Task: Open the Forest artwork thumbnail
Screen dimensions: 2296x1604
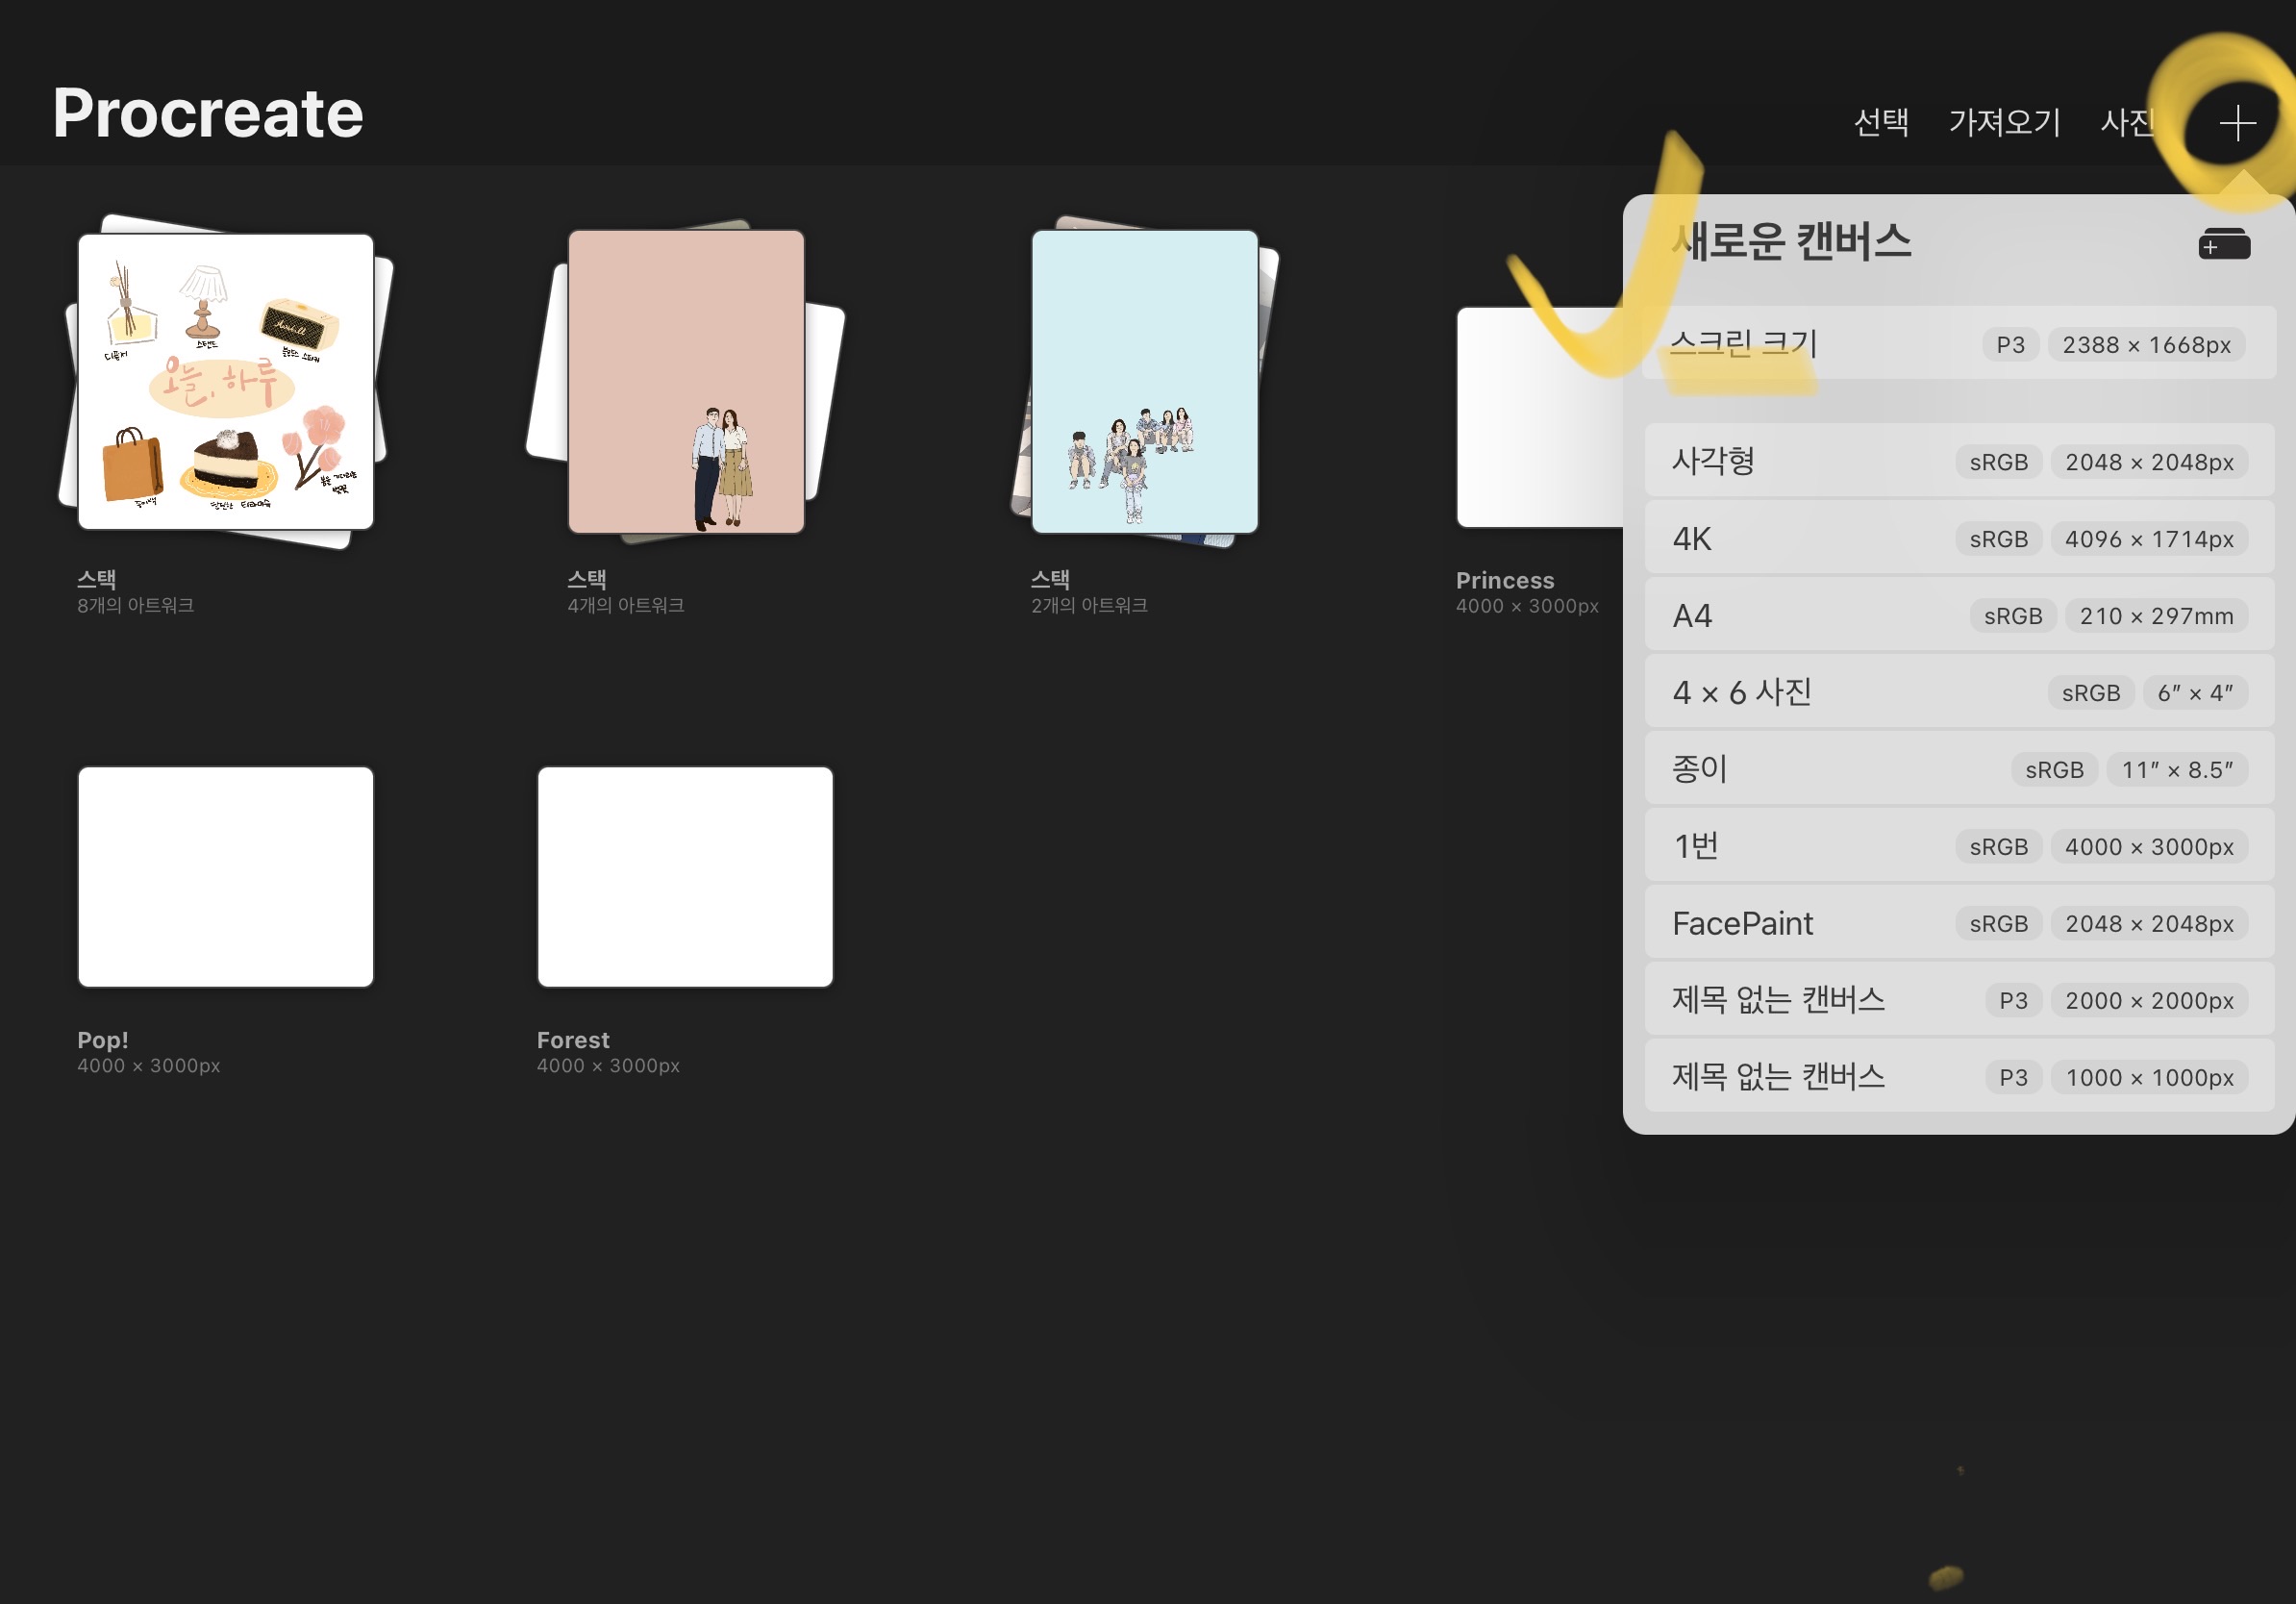Action: [685, 877]
